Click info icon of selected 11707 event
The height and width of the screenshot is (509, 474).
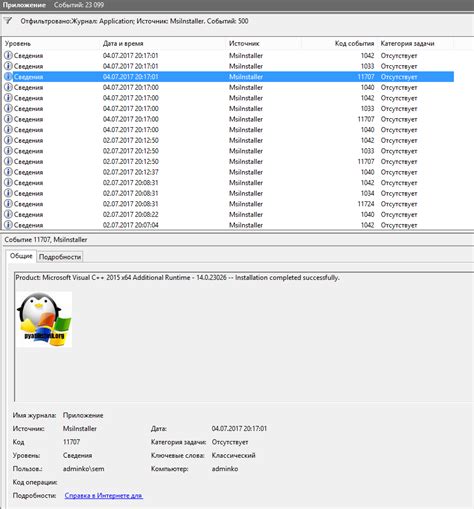click(x=8, y=77)
